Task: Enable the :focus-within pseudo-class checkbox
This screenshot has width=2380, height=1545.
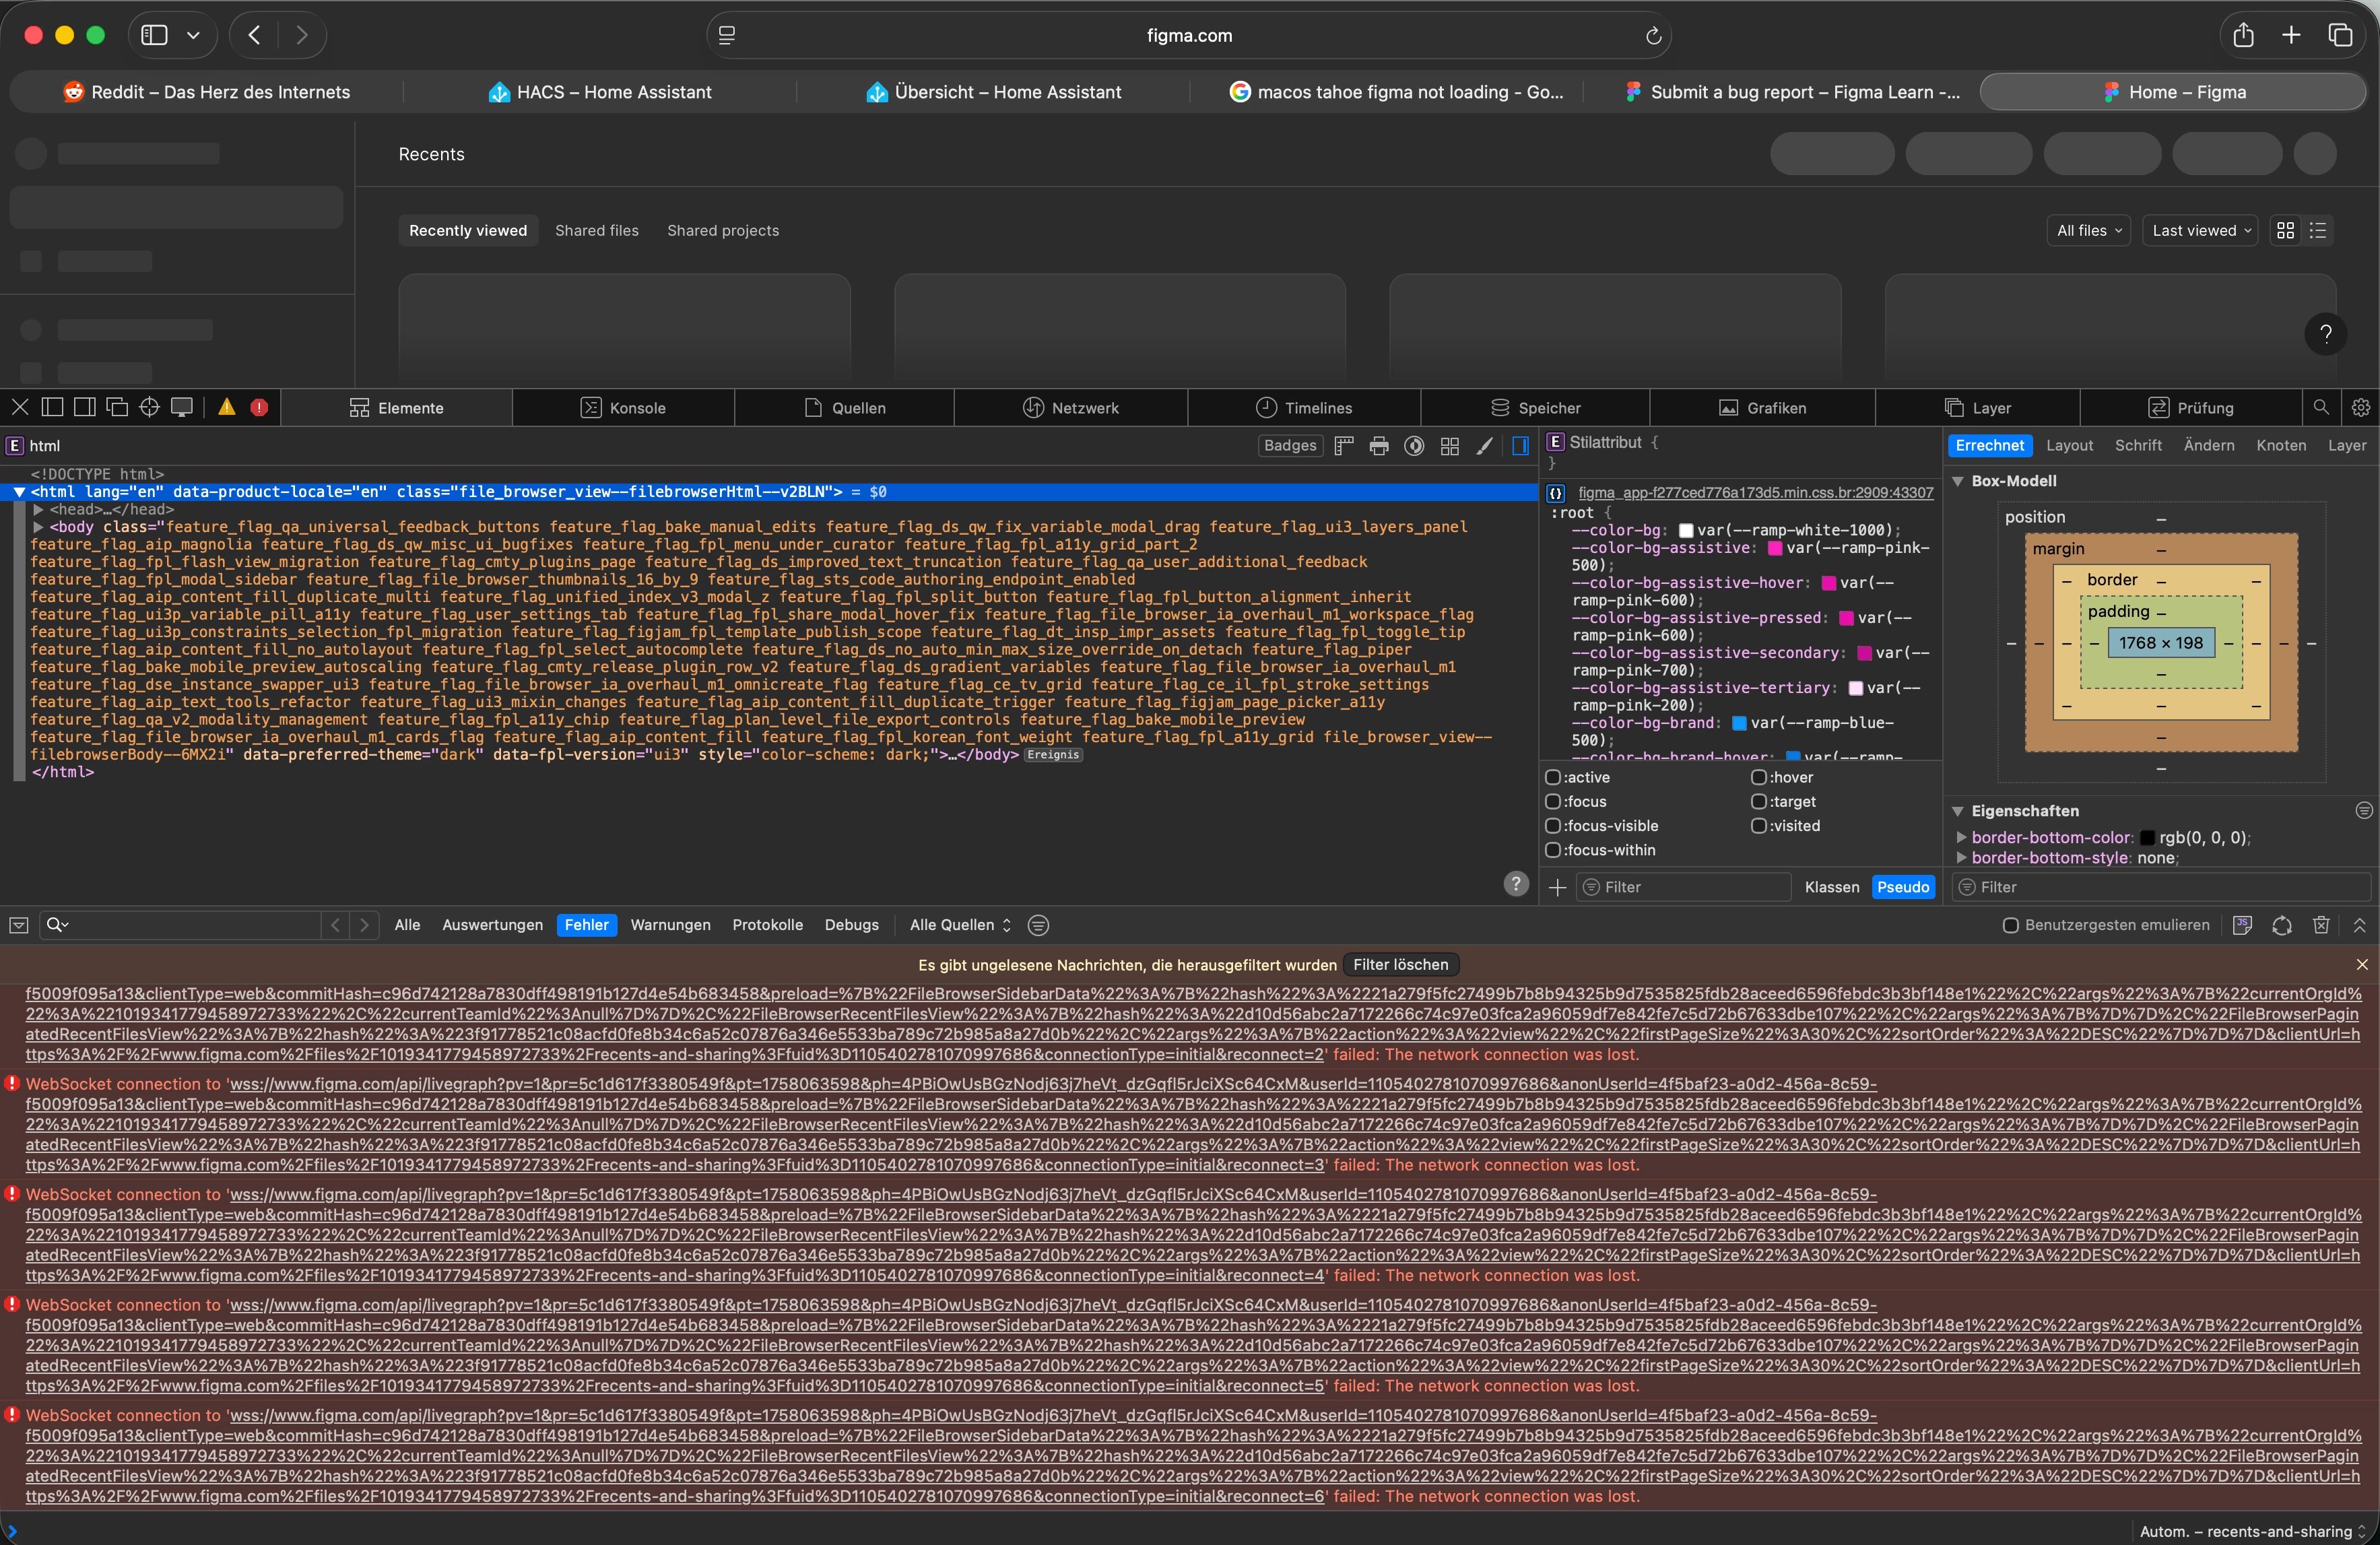Action: [1553, 850]
